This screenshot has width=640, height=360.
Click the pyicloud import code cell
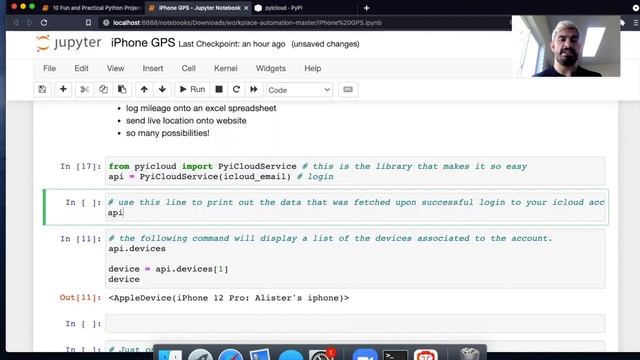click(x=355, y=171)
